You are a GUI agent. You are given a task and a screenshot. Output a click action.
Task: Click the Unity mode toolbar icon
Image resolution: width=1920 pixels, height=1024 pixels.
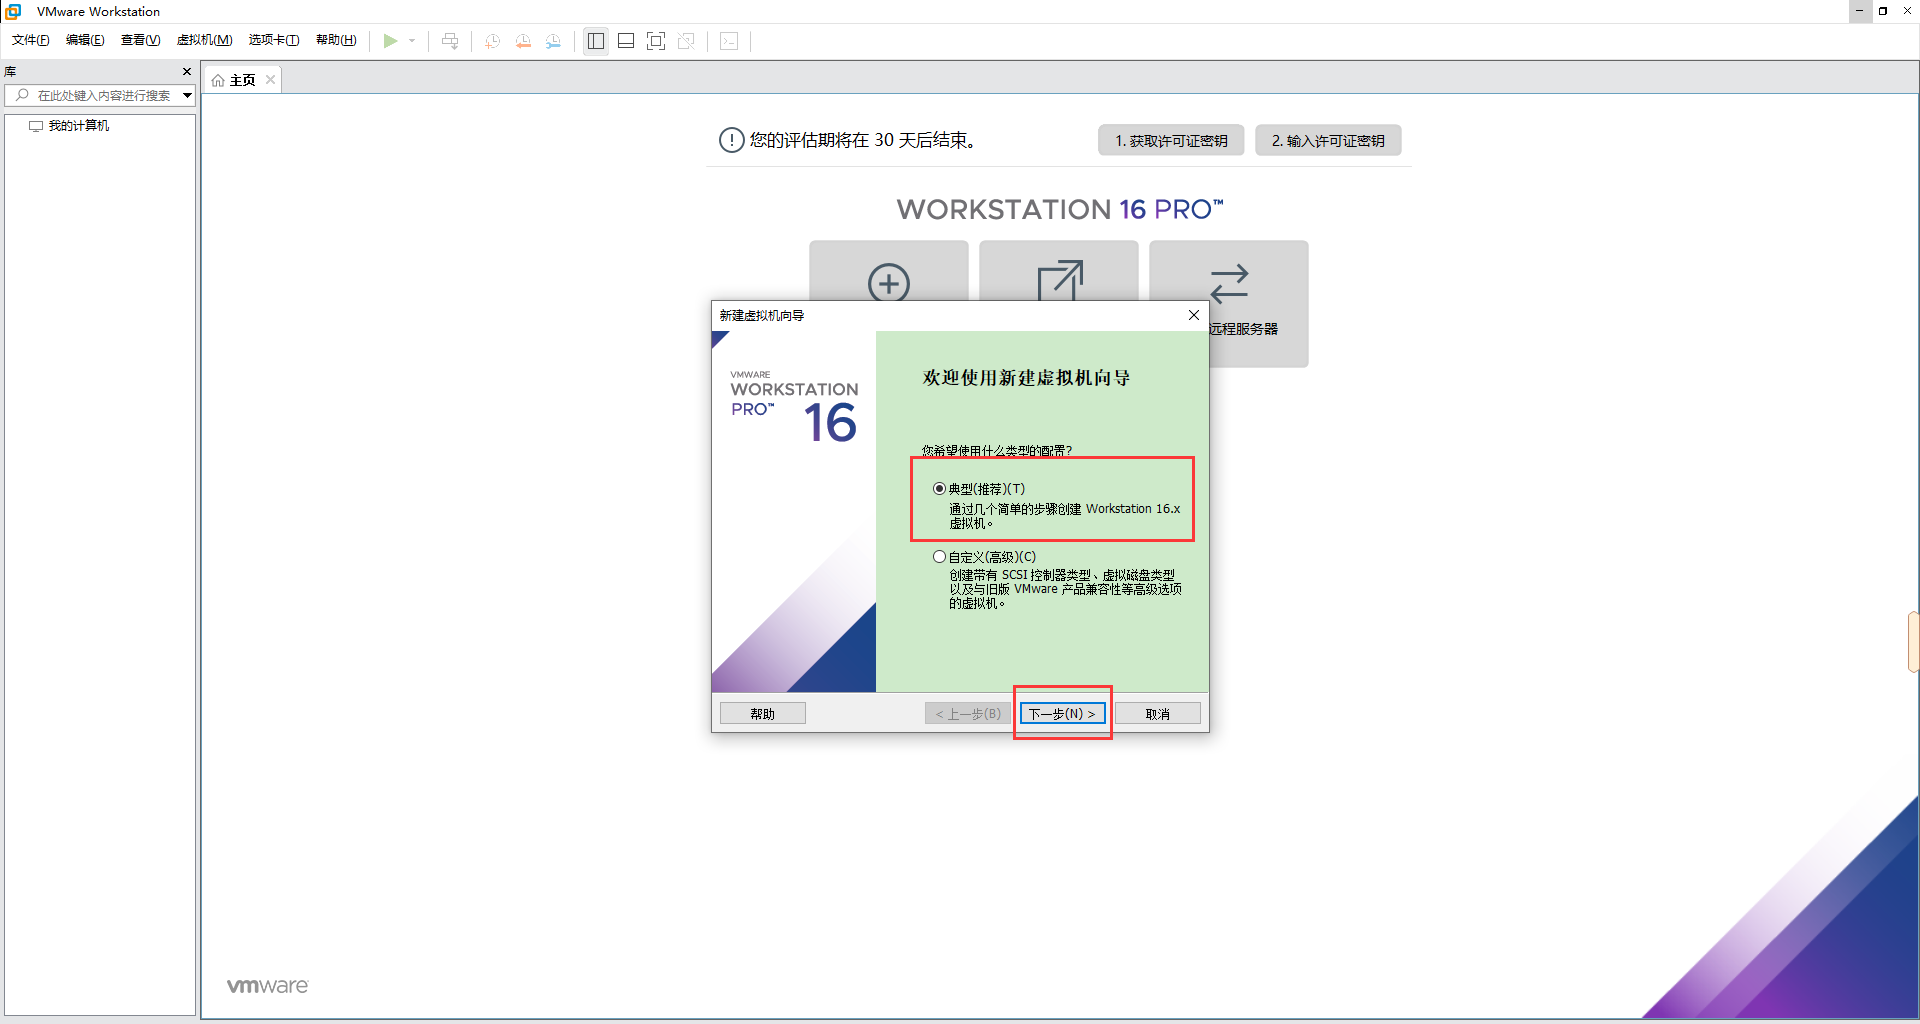pyautogui.click(x=686, y=41)
